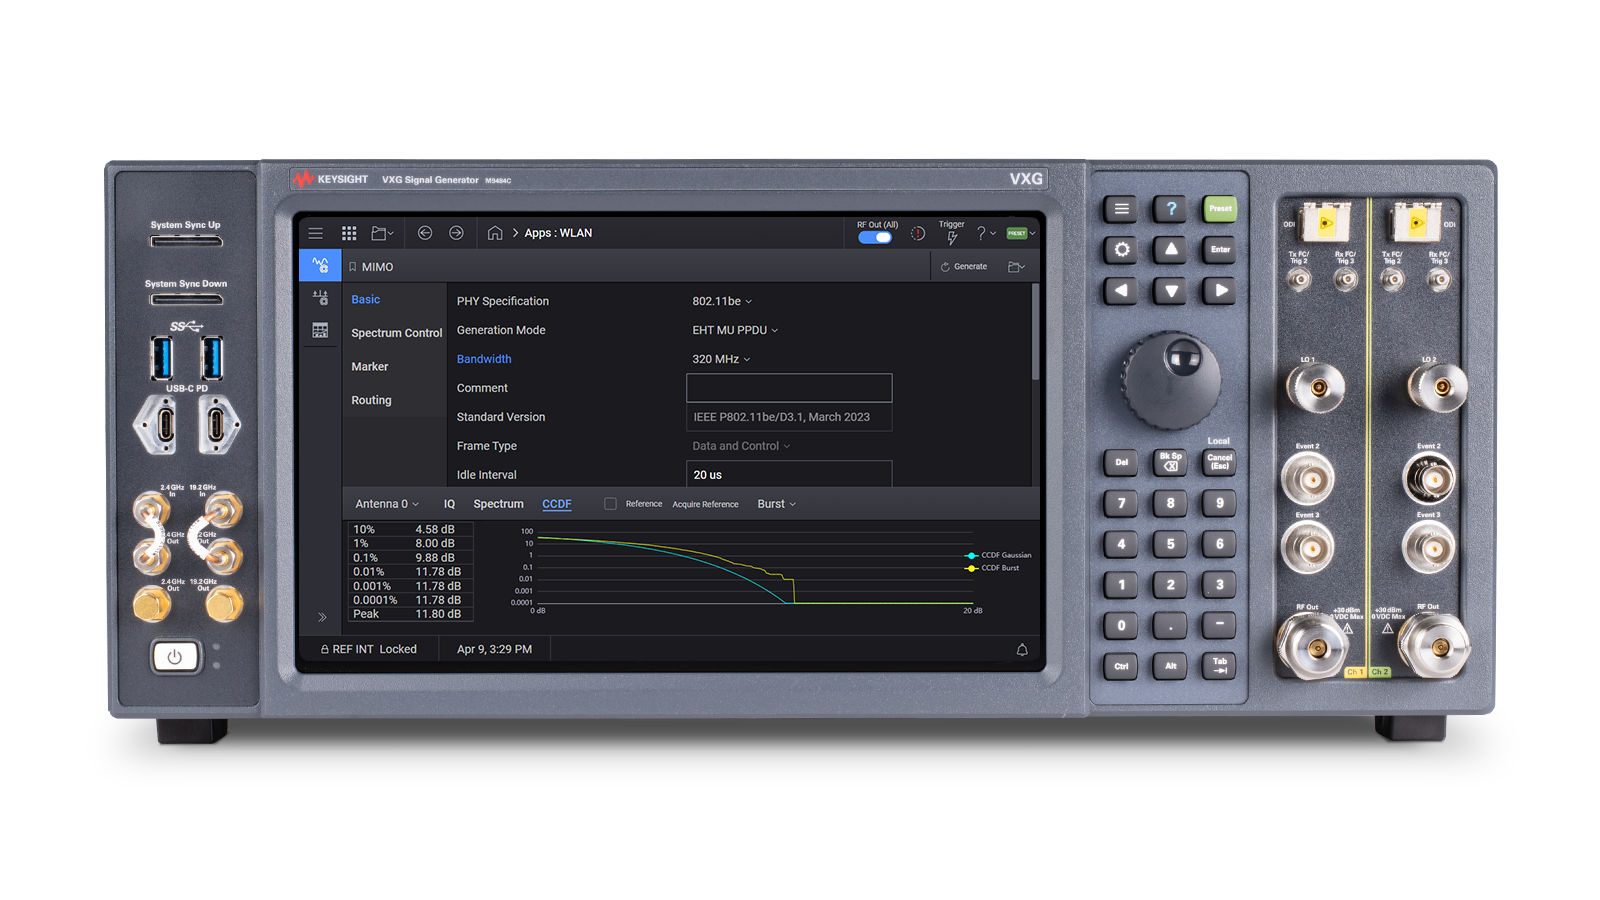Enable the Reference checkbox

[610, 504]
